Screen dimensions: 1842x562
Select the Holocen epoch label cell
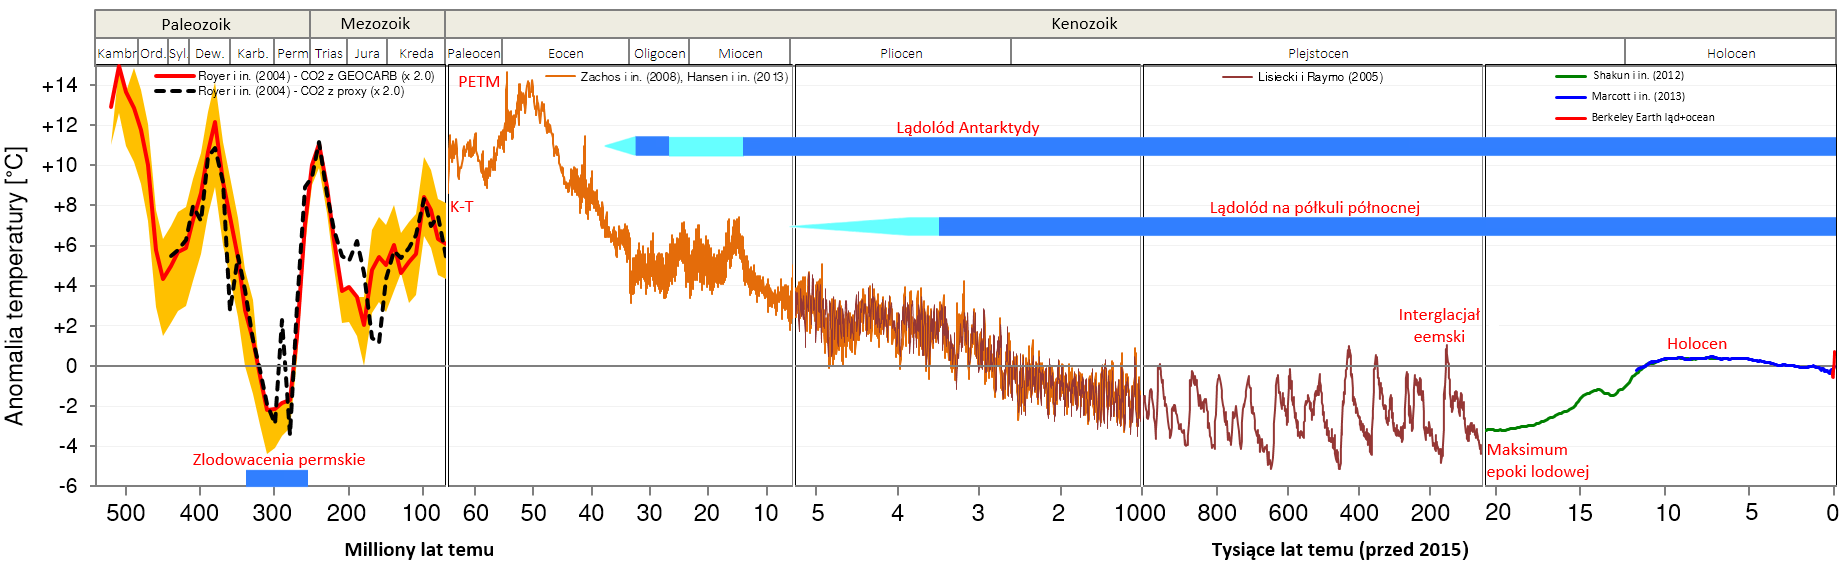pyautogui.click(x=1730, y=53)
